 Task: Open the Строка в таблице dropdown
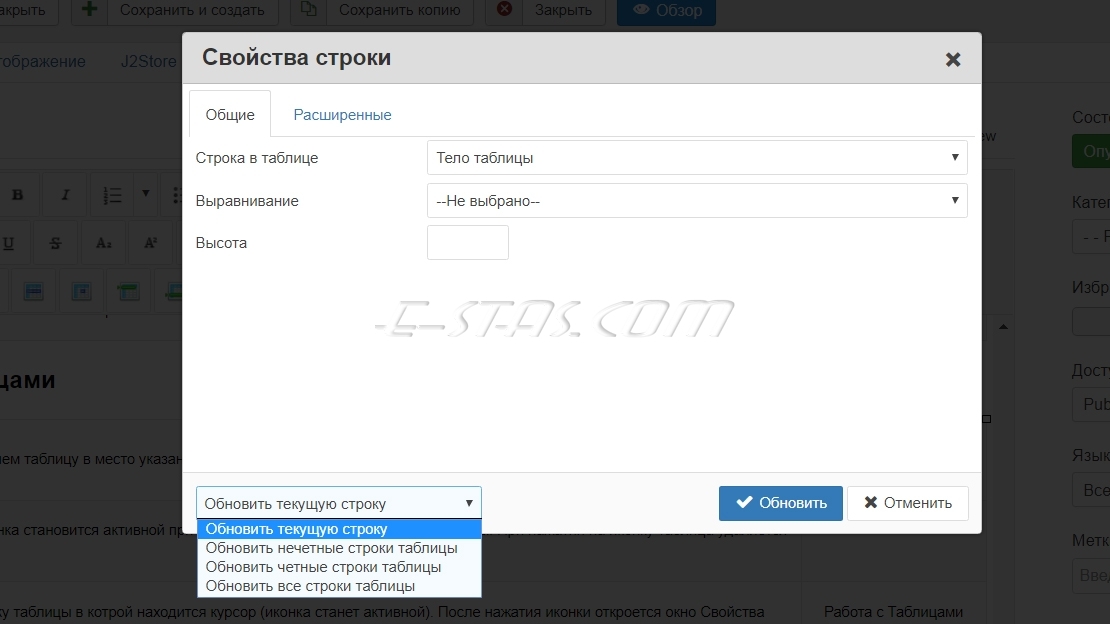pyautogui.click(x=697, y=157)
